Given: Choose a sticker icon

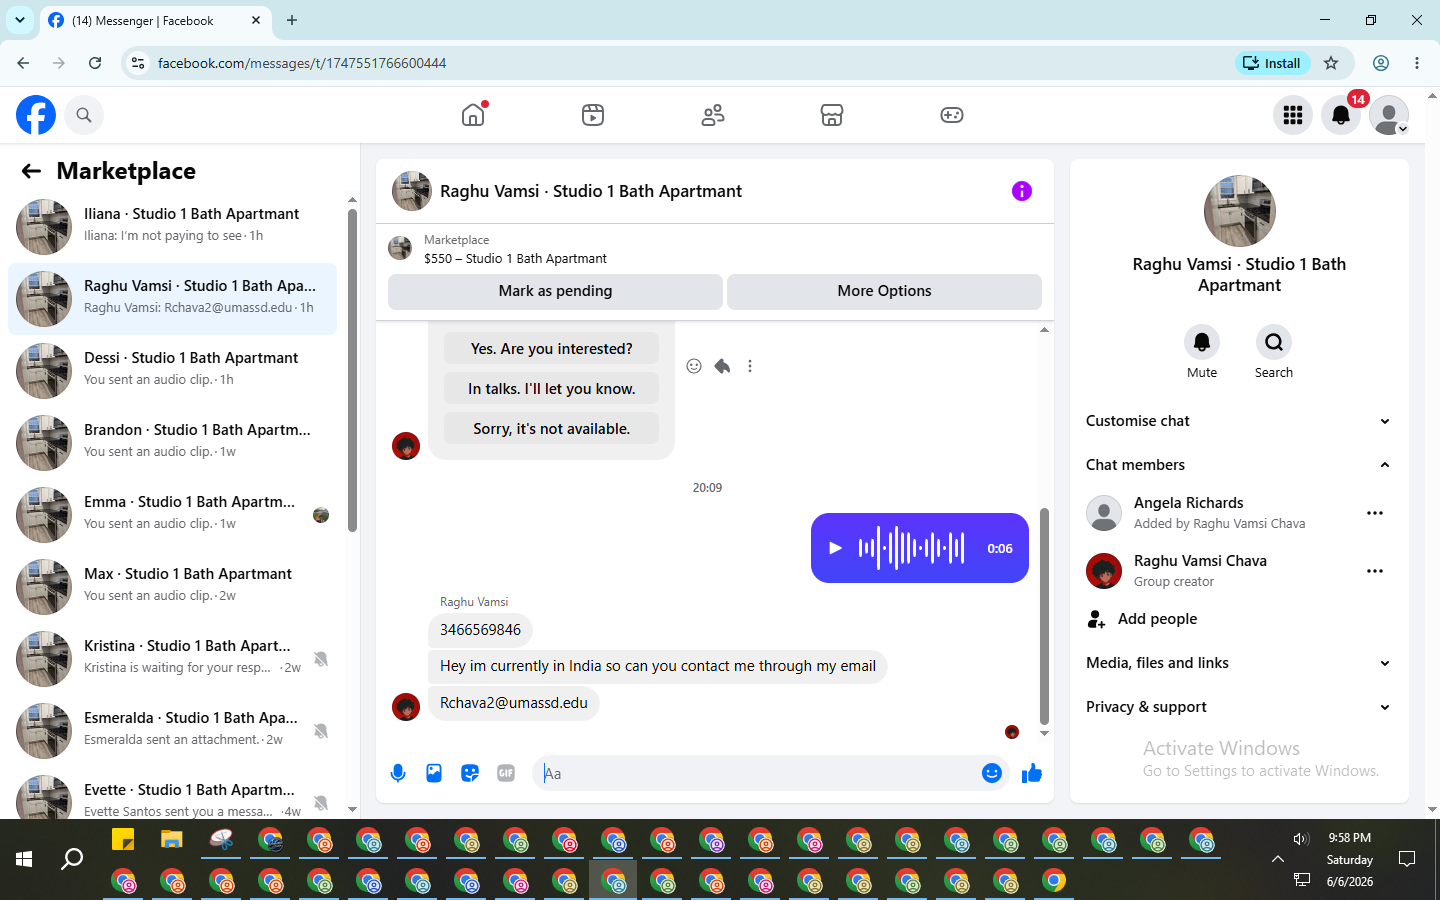Looking at the screenshot, I should 470,773.
